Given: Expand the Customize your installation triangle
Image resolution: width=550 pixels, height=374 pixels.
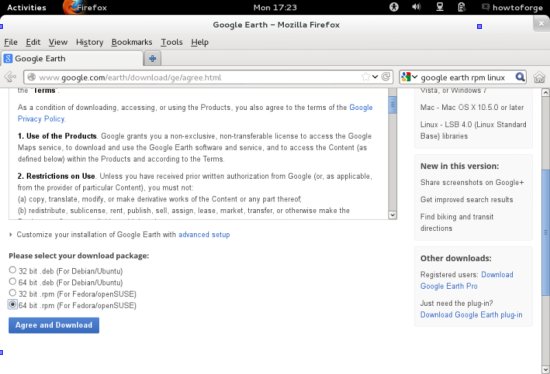Looking at the screenshot, I should 11,234.
